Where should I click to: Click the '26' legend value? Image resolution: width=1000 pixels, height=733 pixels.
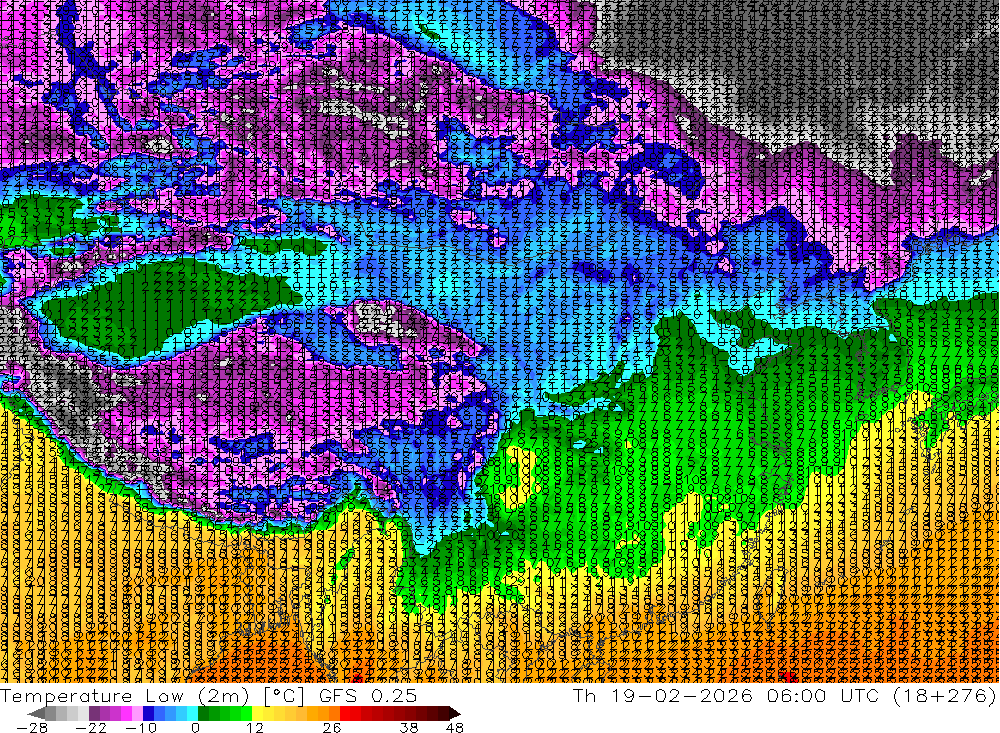(x=332, y=728)
